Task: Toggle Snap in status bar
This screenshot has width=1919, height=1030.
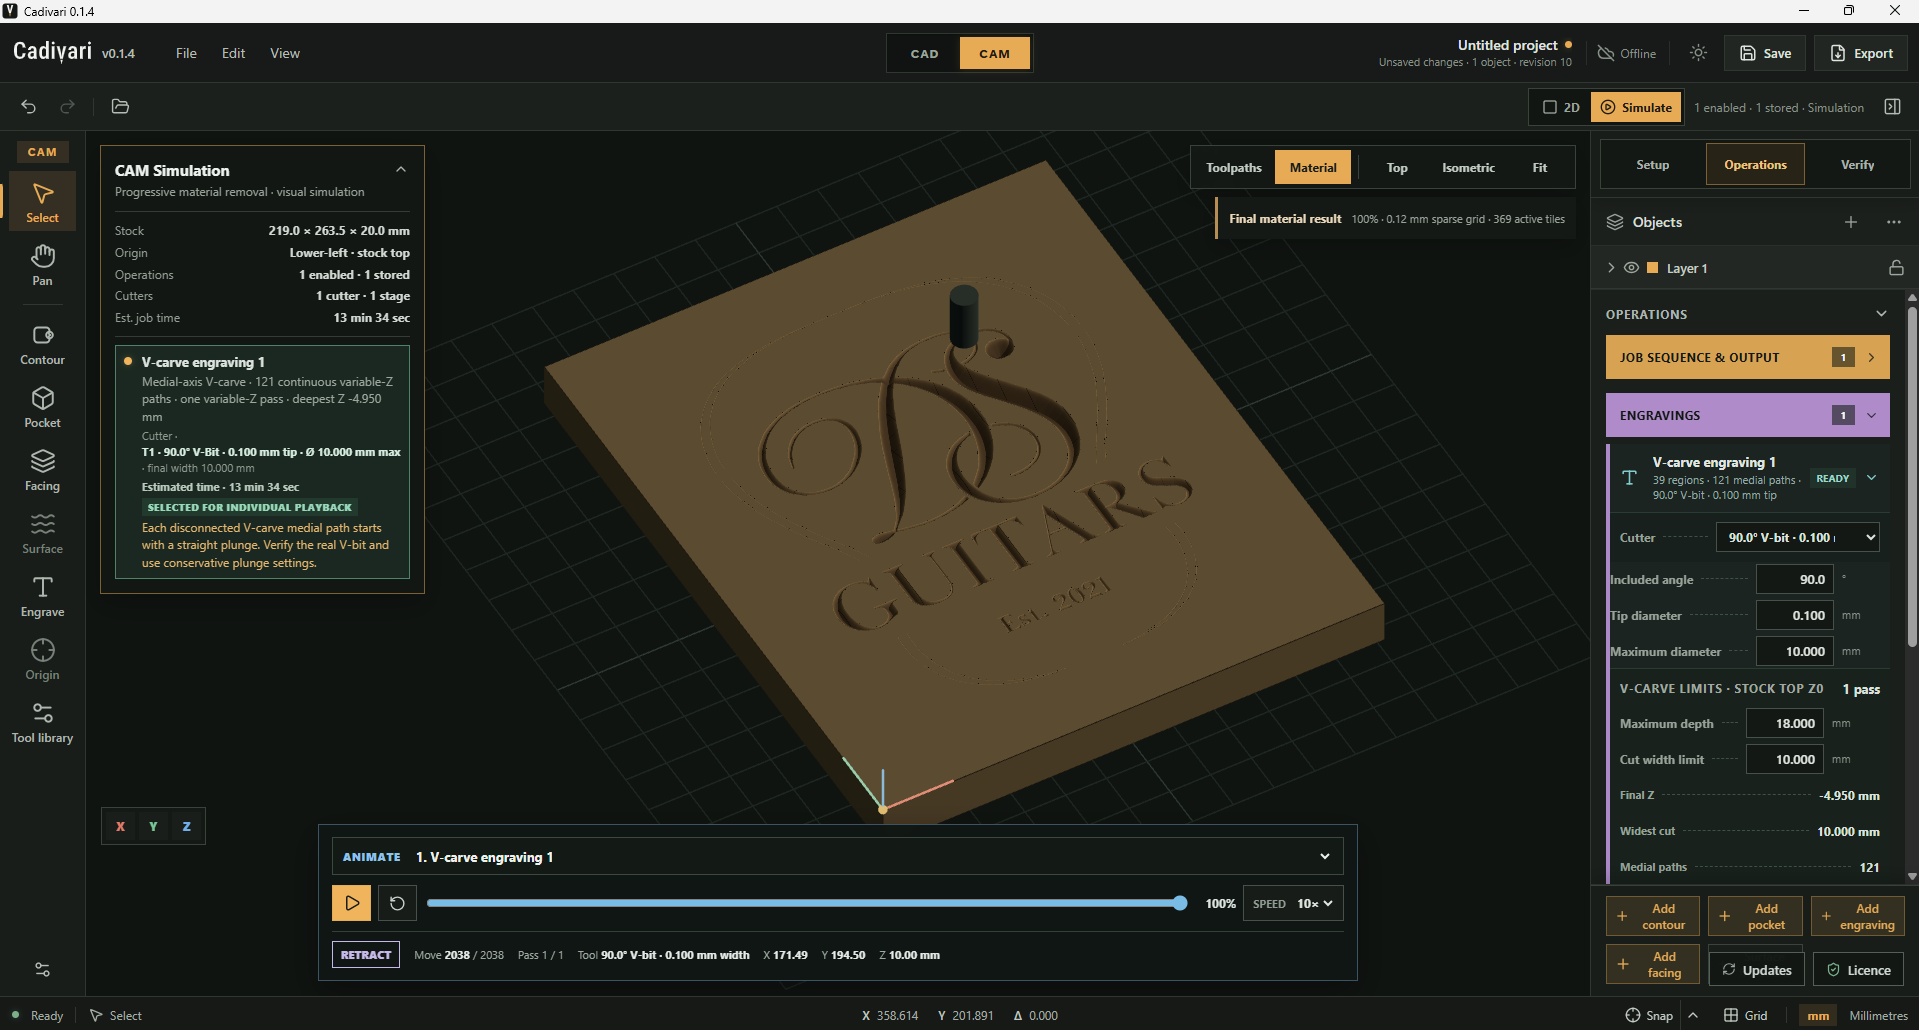Action: click(1649, 1015)
